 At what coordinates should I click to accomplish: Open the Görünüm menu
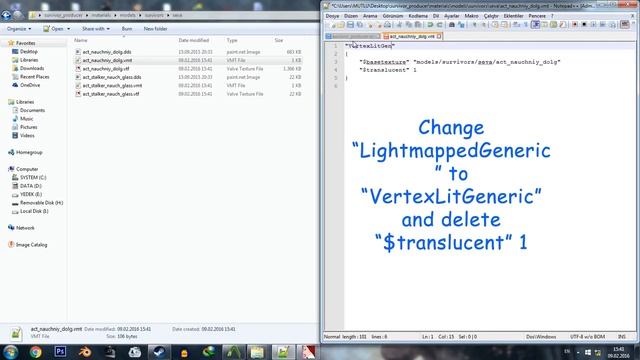tap(393, 16)
